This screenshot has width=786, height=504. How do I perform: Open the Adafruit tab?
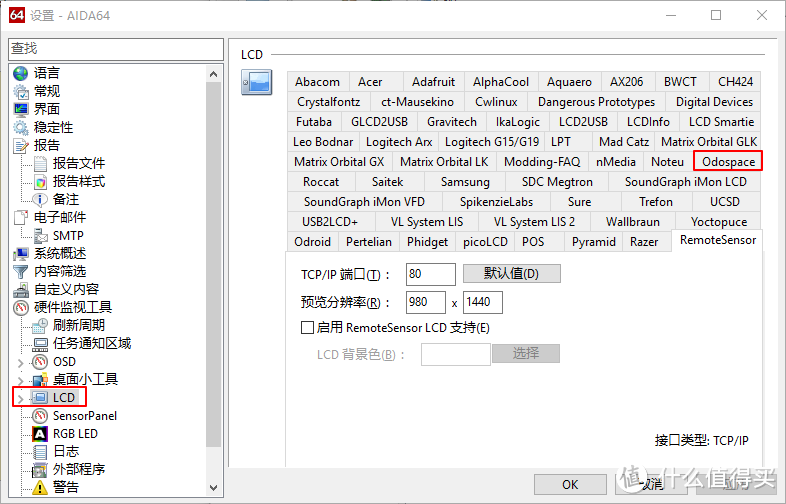click(433, 82)
